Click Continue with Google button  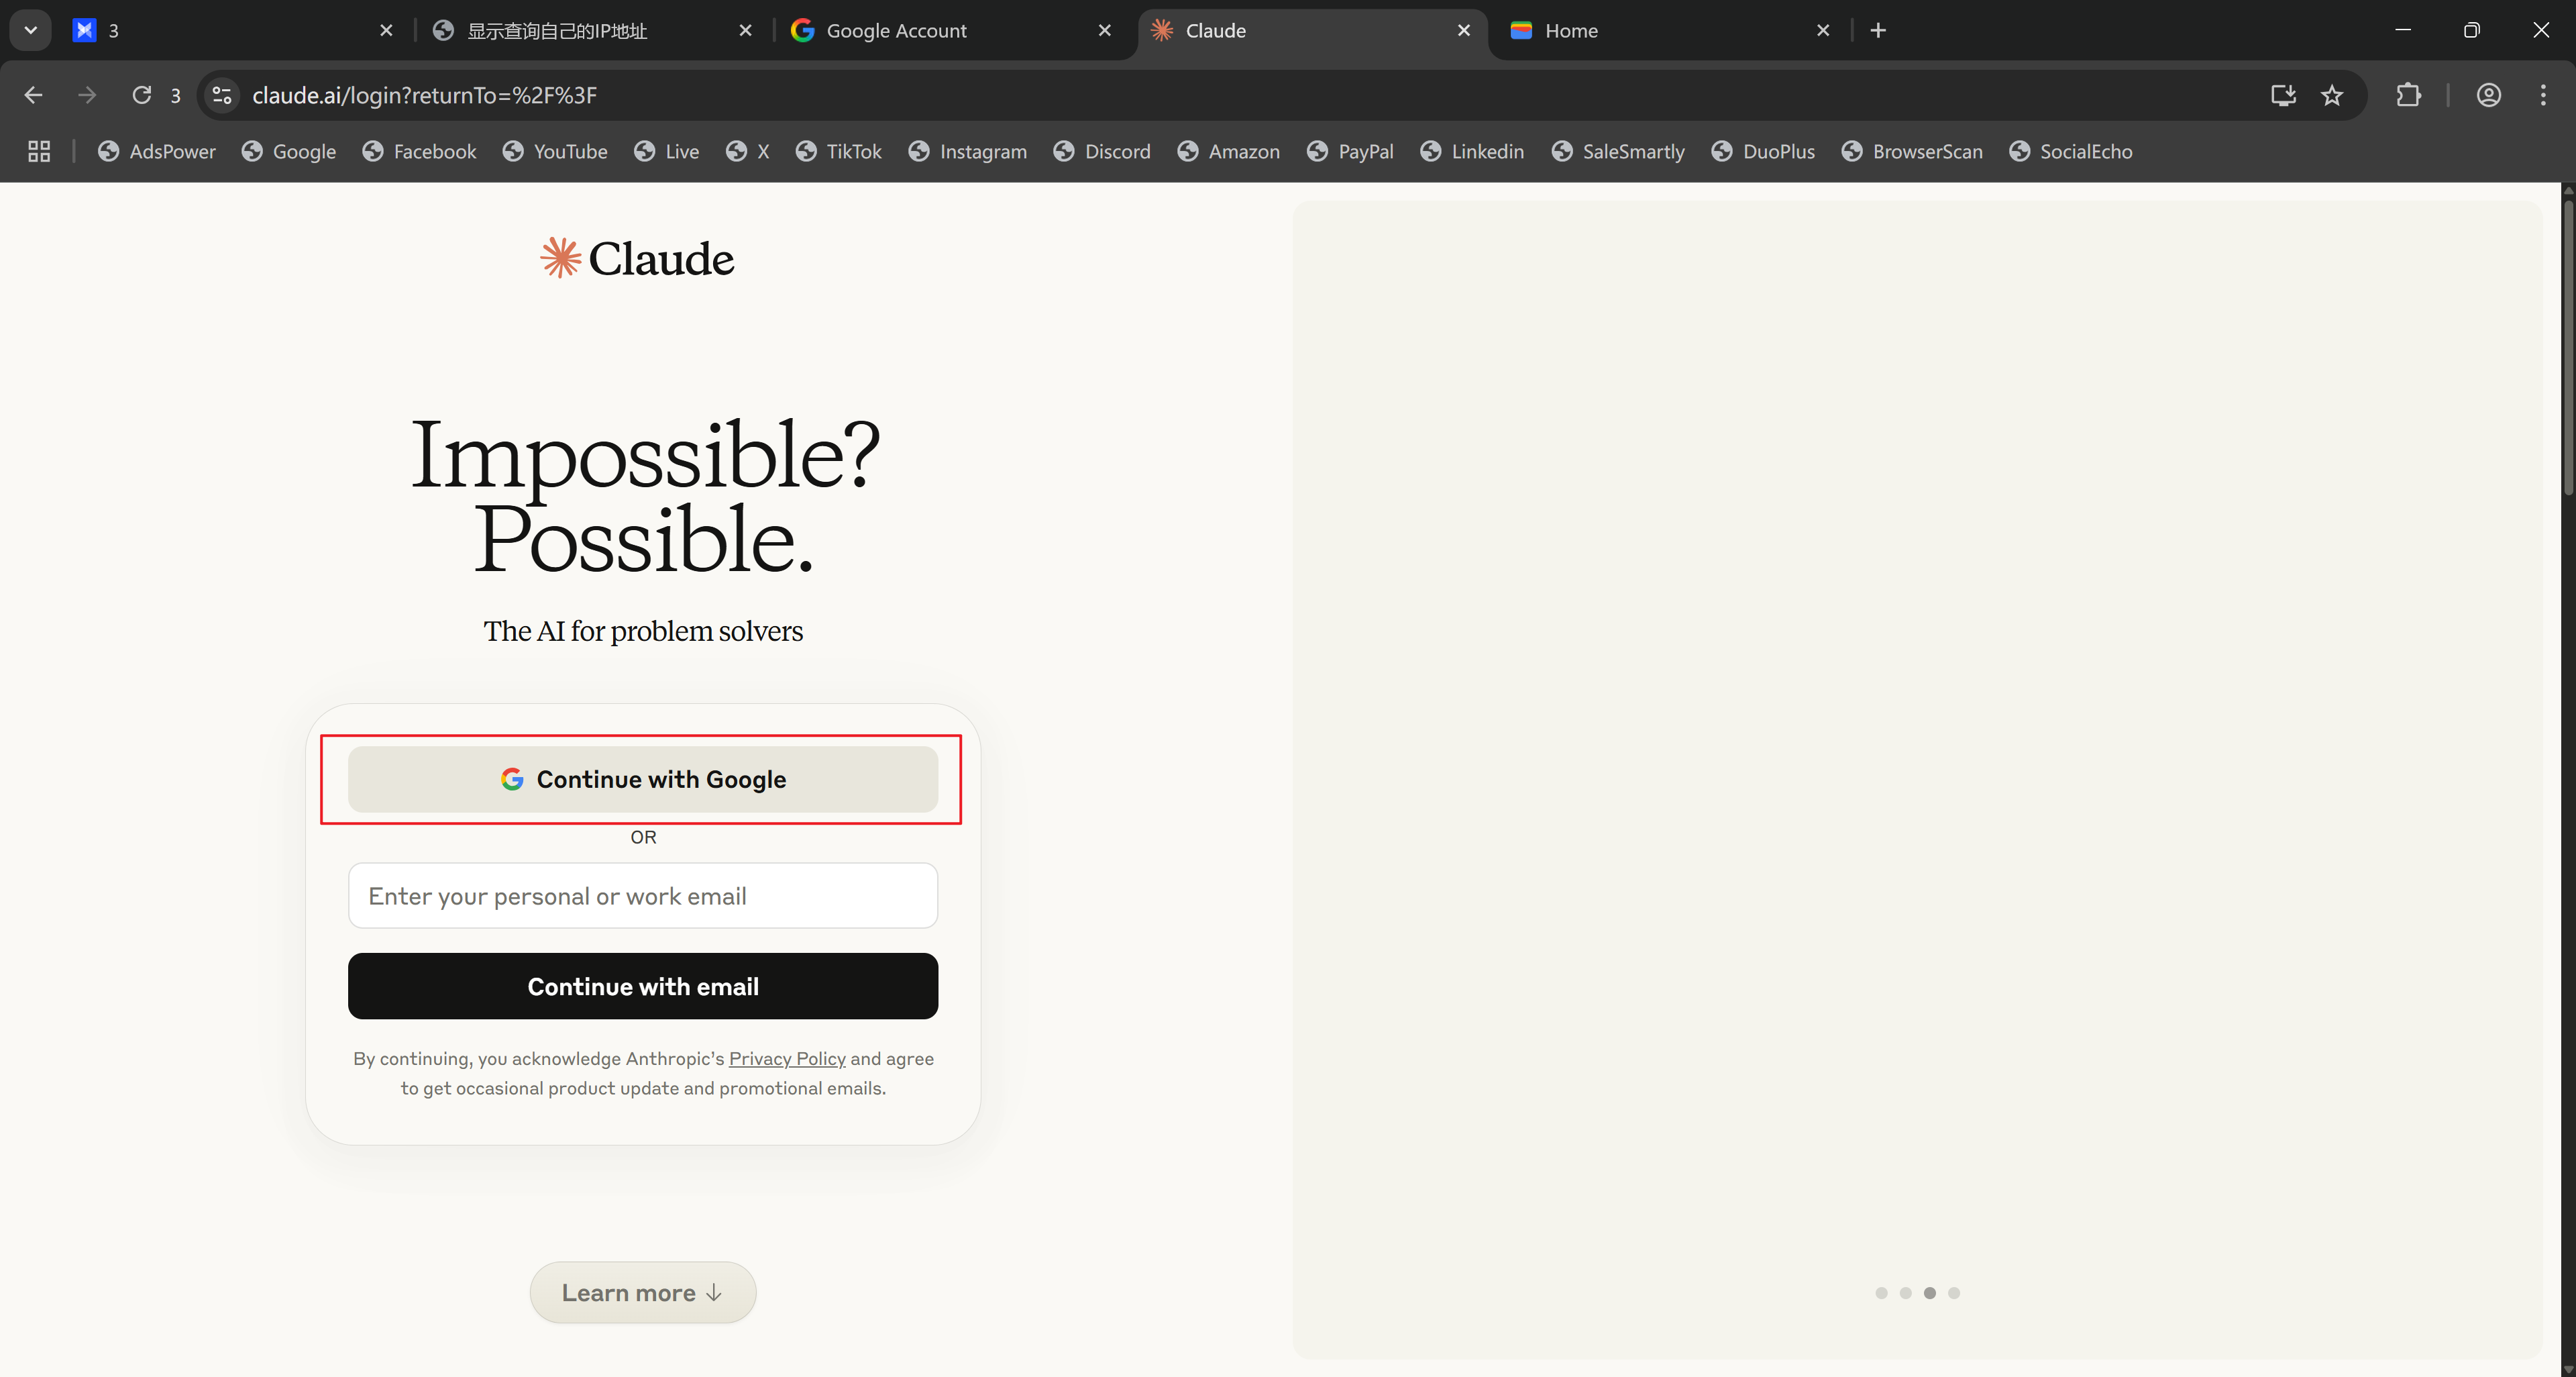[643, 779]
